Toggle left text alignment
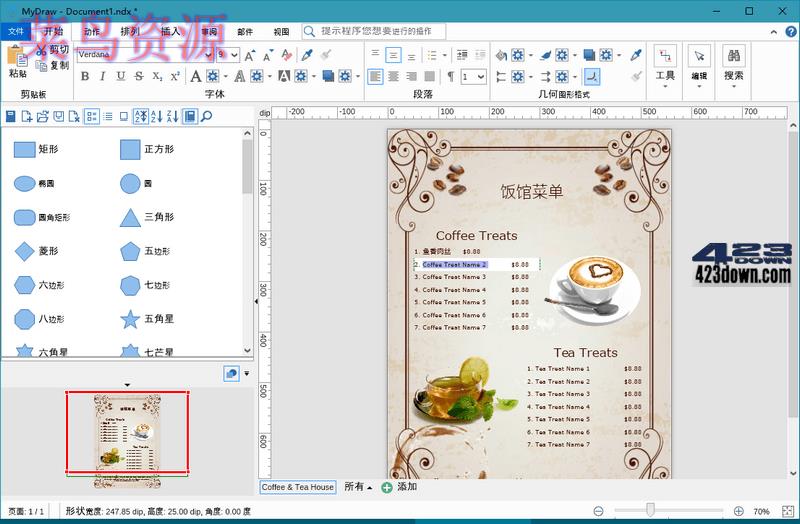 click(x=376, y=77)
